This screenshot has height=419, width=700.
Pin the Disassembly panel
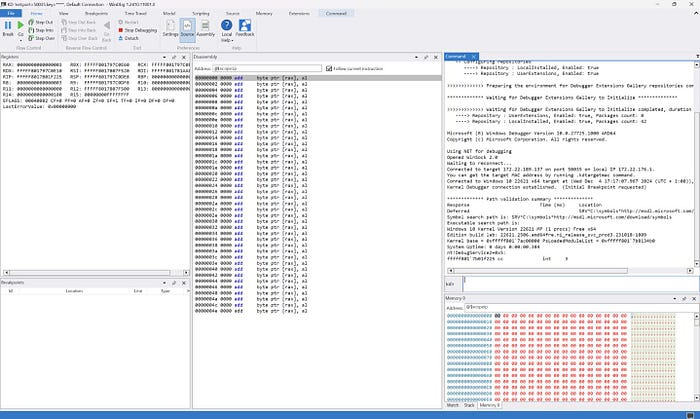pos(426,57)
